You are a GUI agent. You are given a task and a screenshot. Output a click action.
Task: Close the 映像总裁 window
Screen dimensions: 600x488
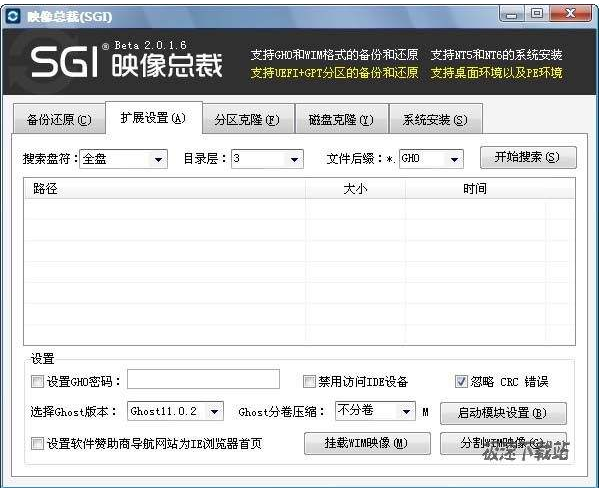(x=571, y=15)
